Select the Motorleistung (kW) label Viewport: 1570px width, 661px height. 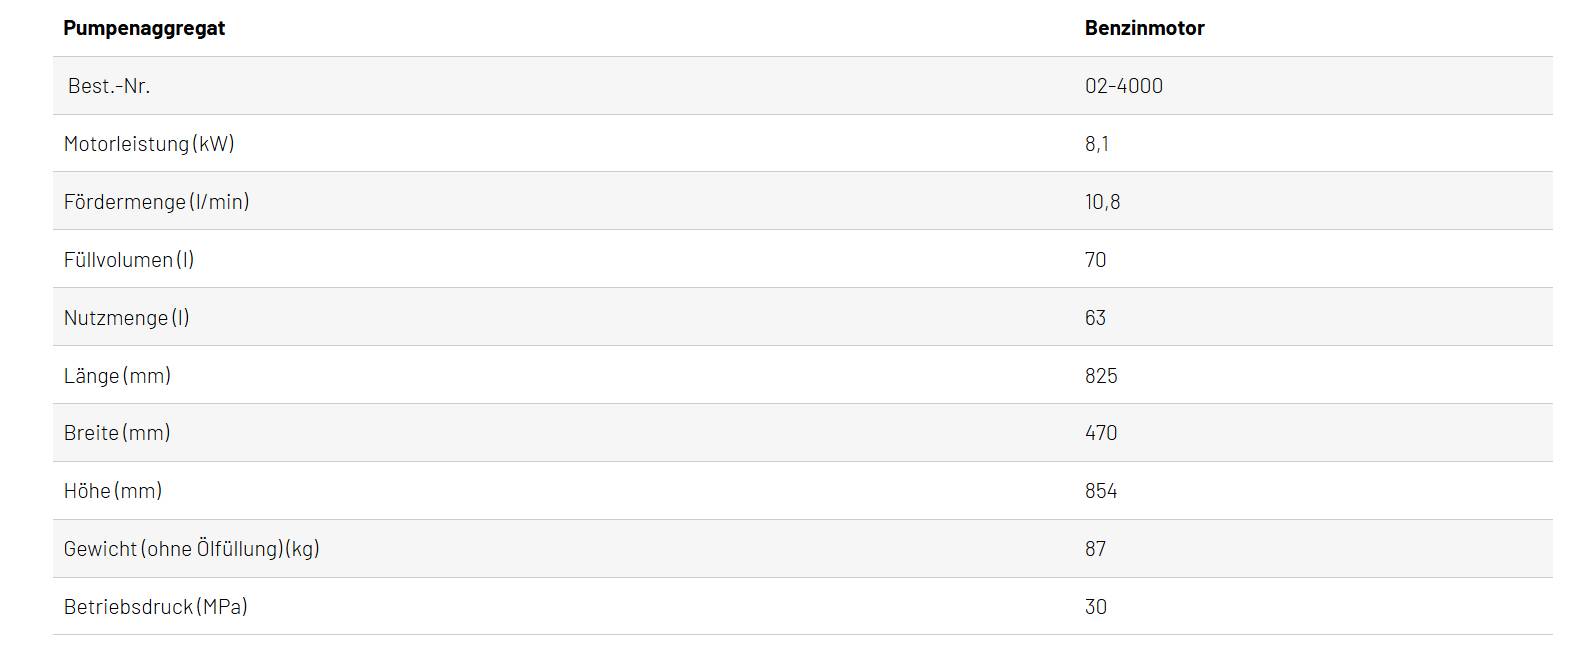point(149,144)
